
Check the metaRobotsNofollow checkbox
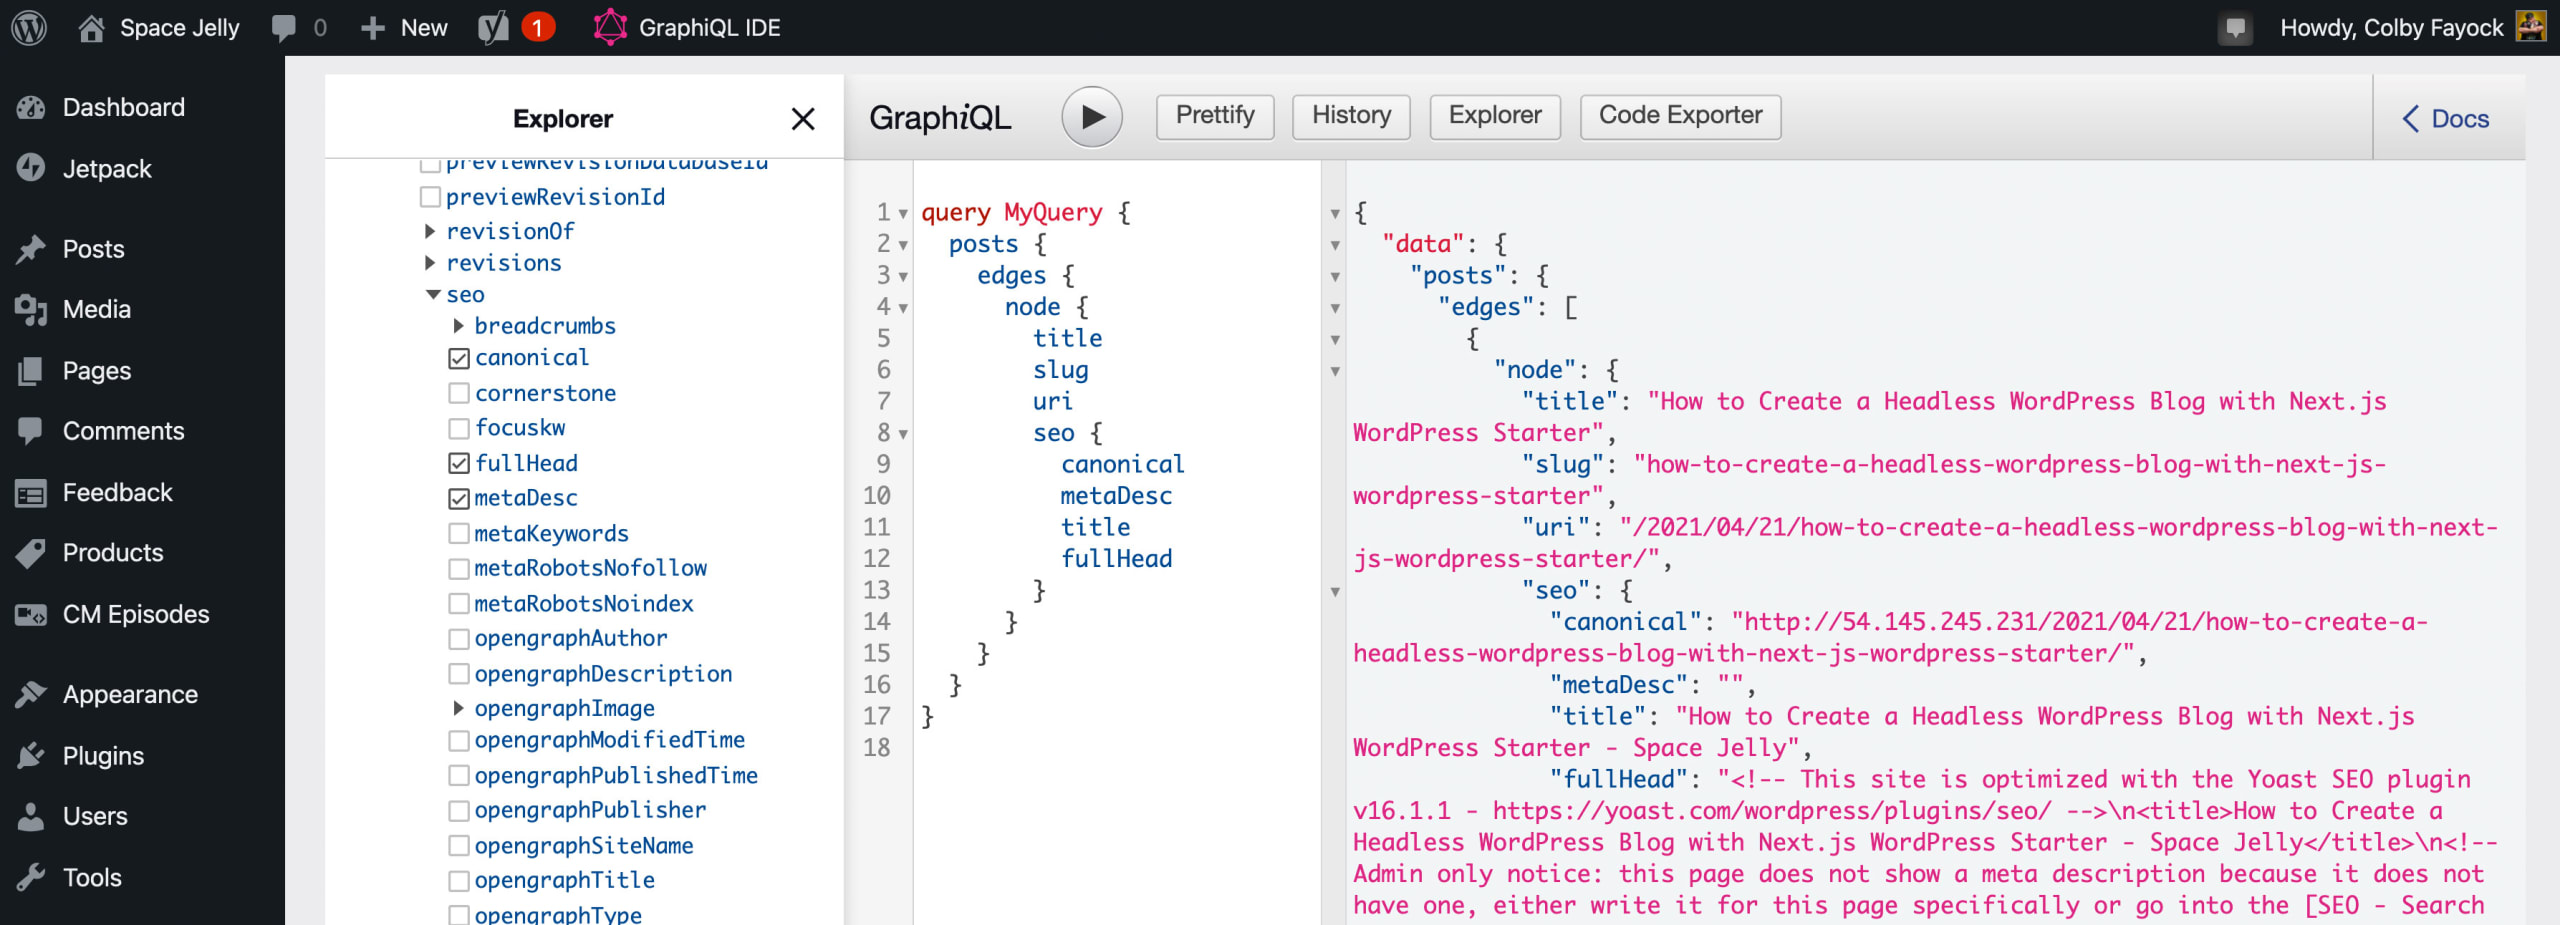[x=459, y=568]
